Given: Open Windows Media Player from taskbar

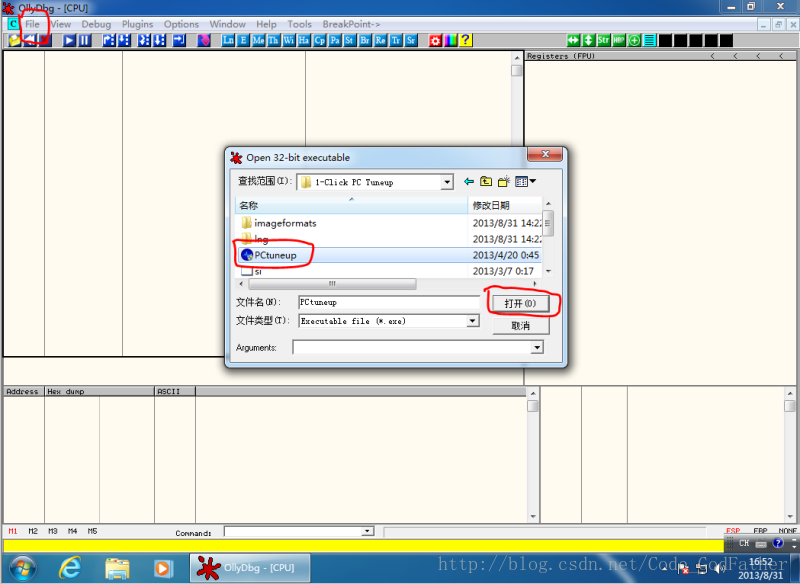Looking at the screenshot, I should [x=163, y=568].
